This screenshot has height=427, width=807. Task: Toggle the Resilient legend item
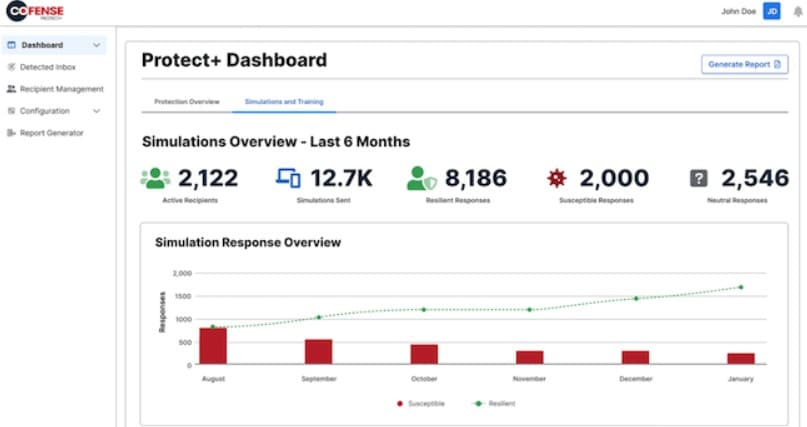(x=494, y=404)
